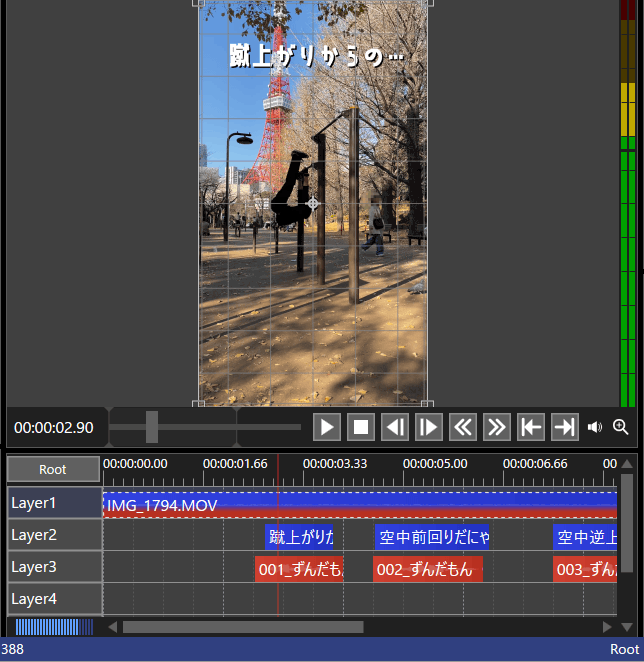The height and width of the screenshot is (662, 644).
Task: Click the rewind double-chevron button
Action: coord(463,428)
